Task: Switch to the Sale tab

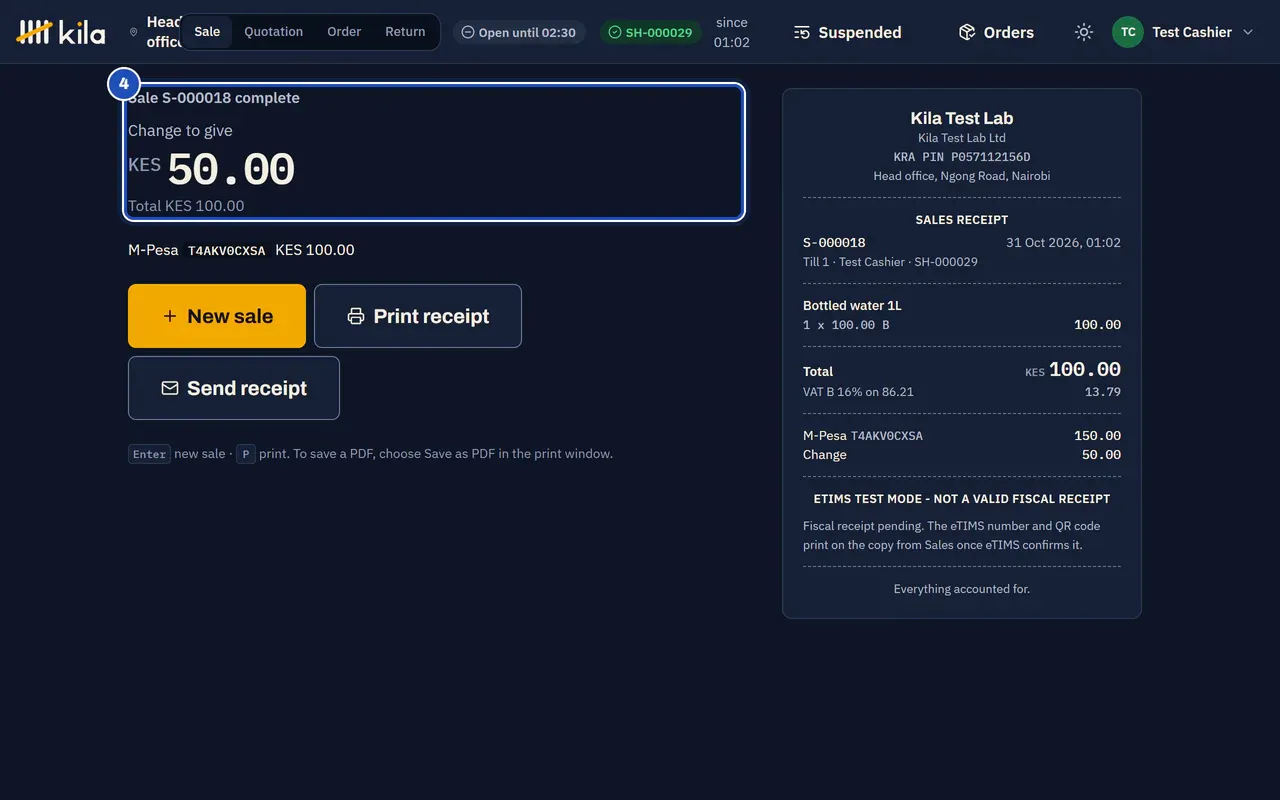Action: pos(207,32)
